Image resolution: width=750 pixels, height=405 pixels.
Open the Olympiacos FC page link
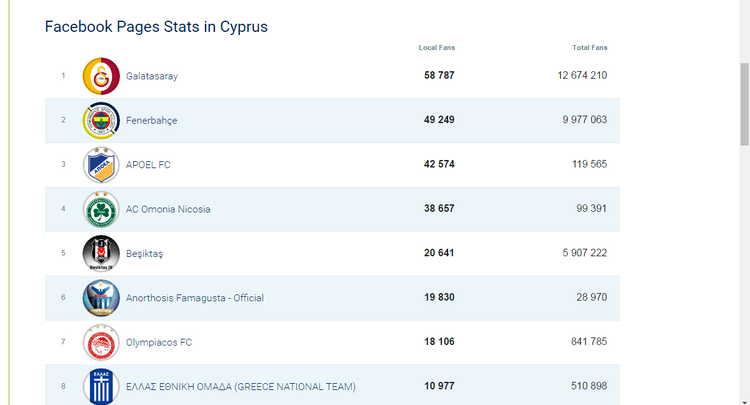[159, 342]
